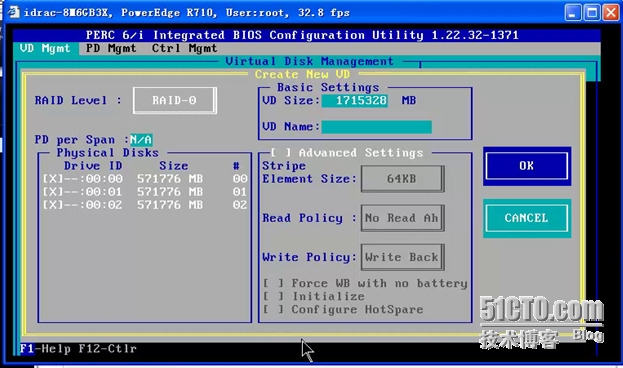623x368 pixels.
Task: Click the Create New VD dialog title
Action: (302, 74)
